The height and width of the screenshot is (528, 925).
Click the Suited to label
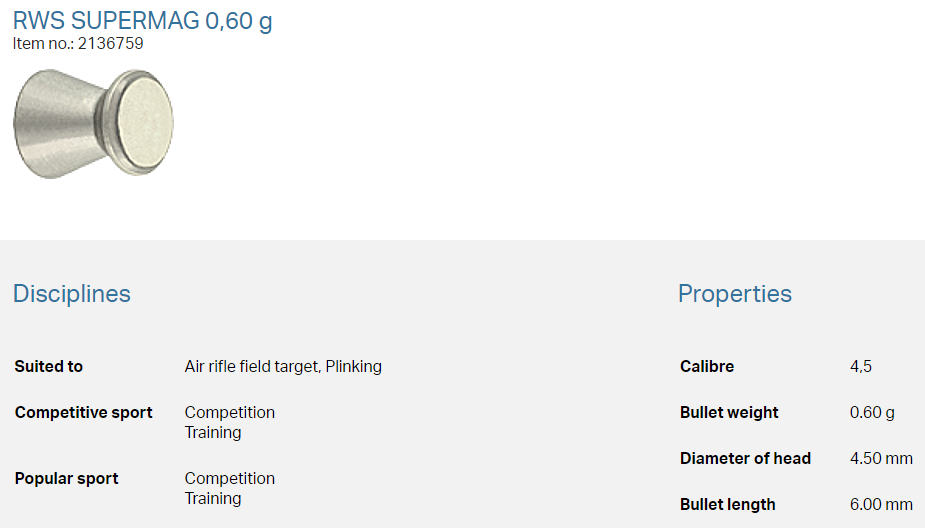[x=49, y=367]
